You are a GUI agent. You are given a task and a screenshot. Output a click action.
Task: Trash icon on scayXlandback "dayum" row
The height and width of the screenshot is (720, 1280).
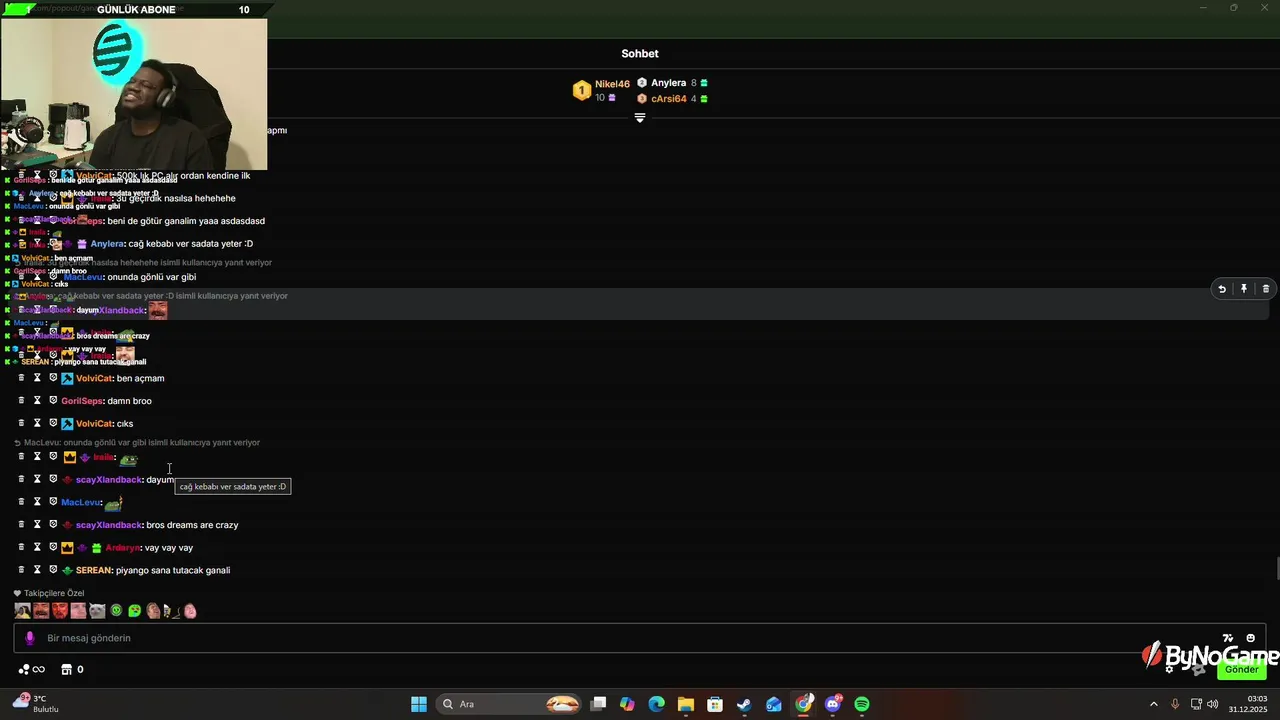[x=21, y=479]
